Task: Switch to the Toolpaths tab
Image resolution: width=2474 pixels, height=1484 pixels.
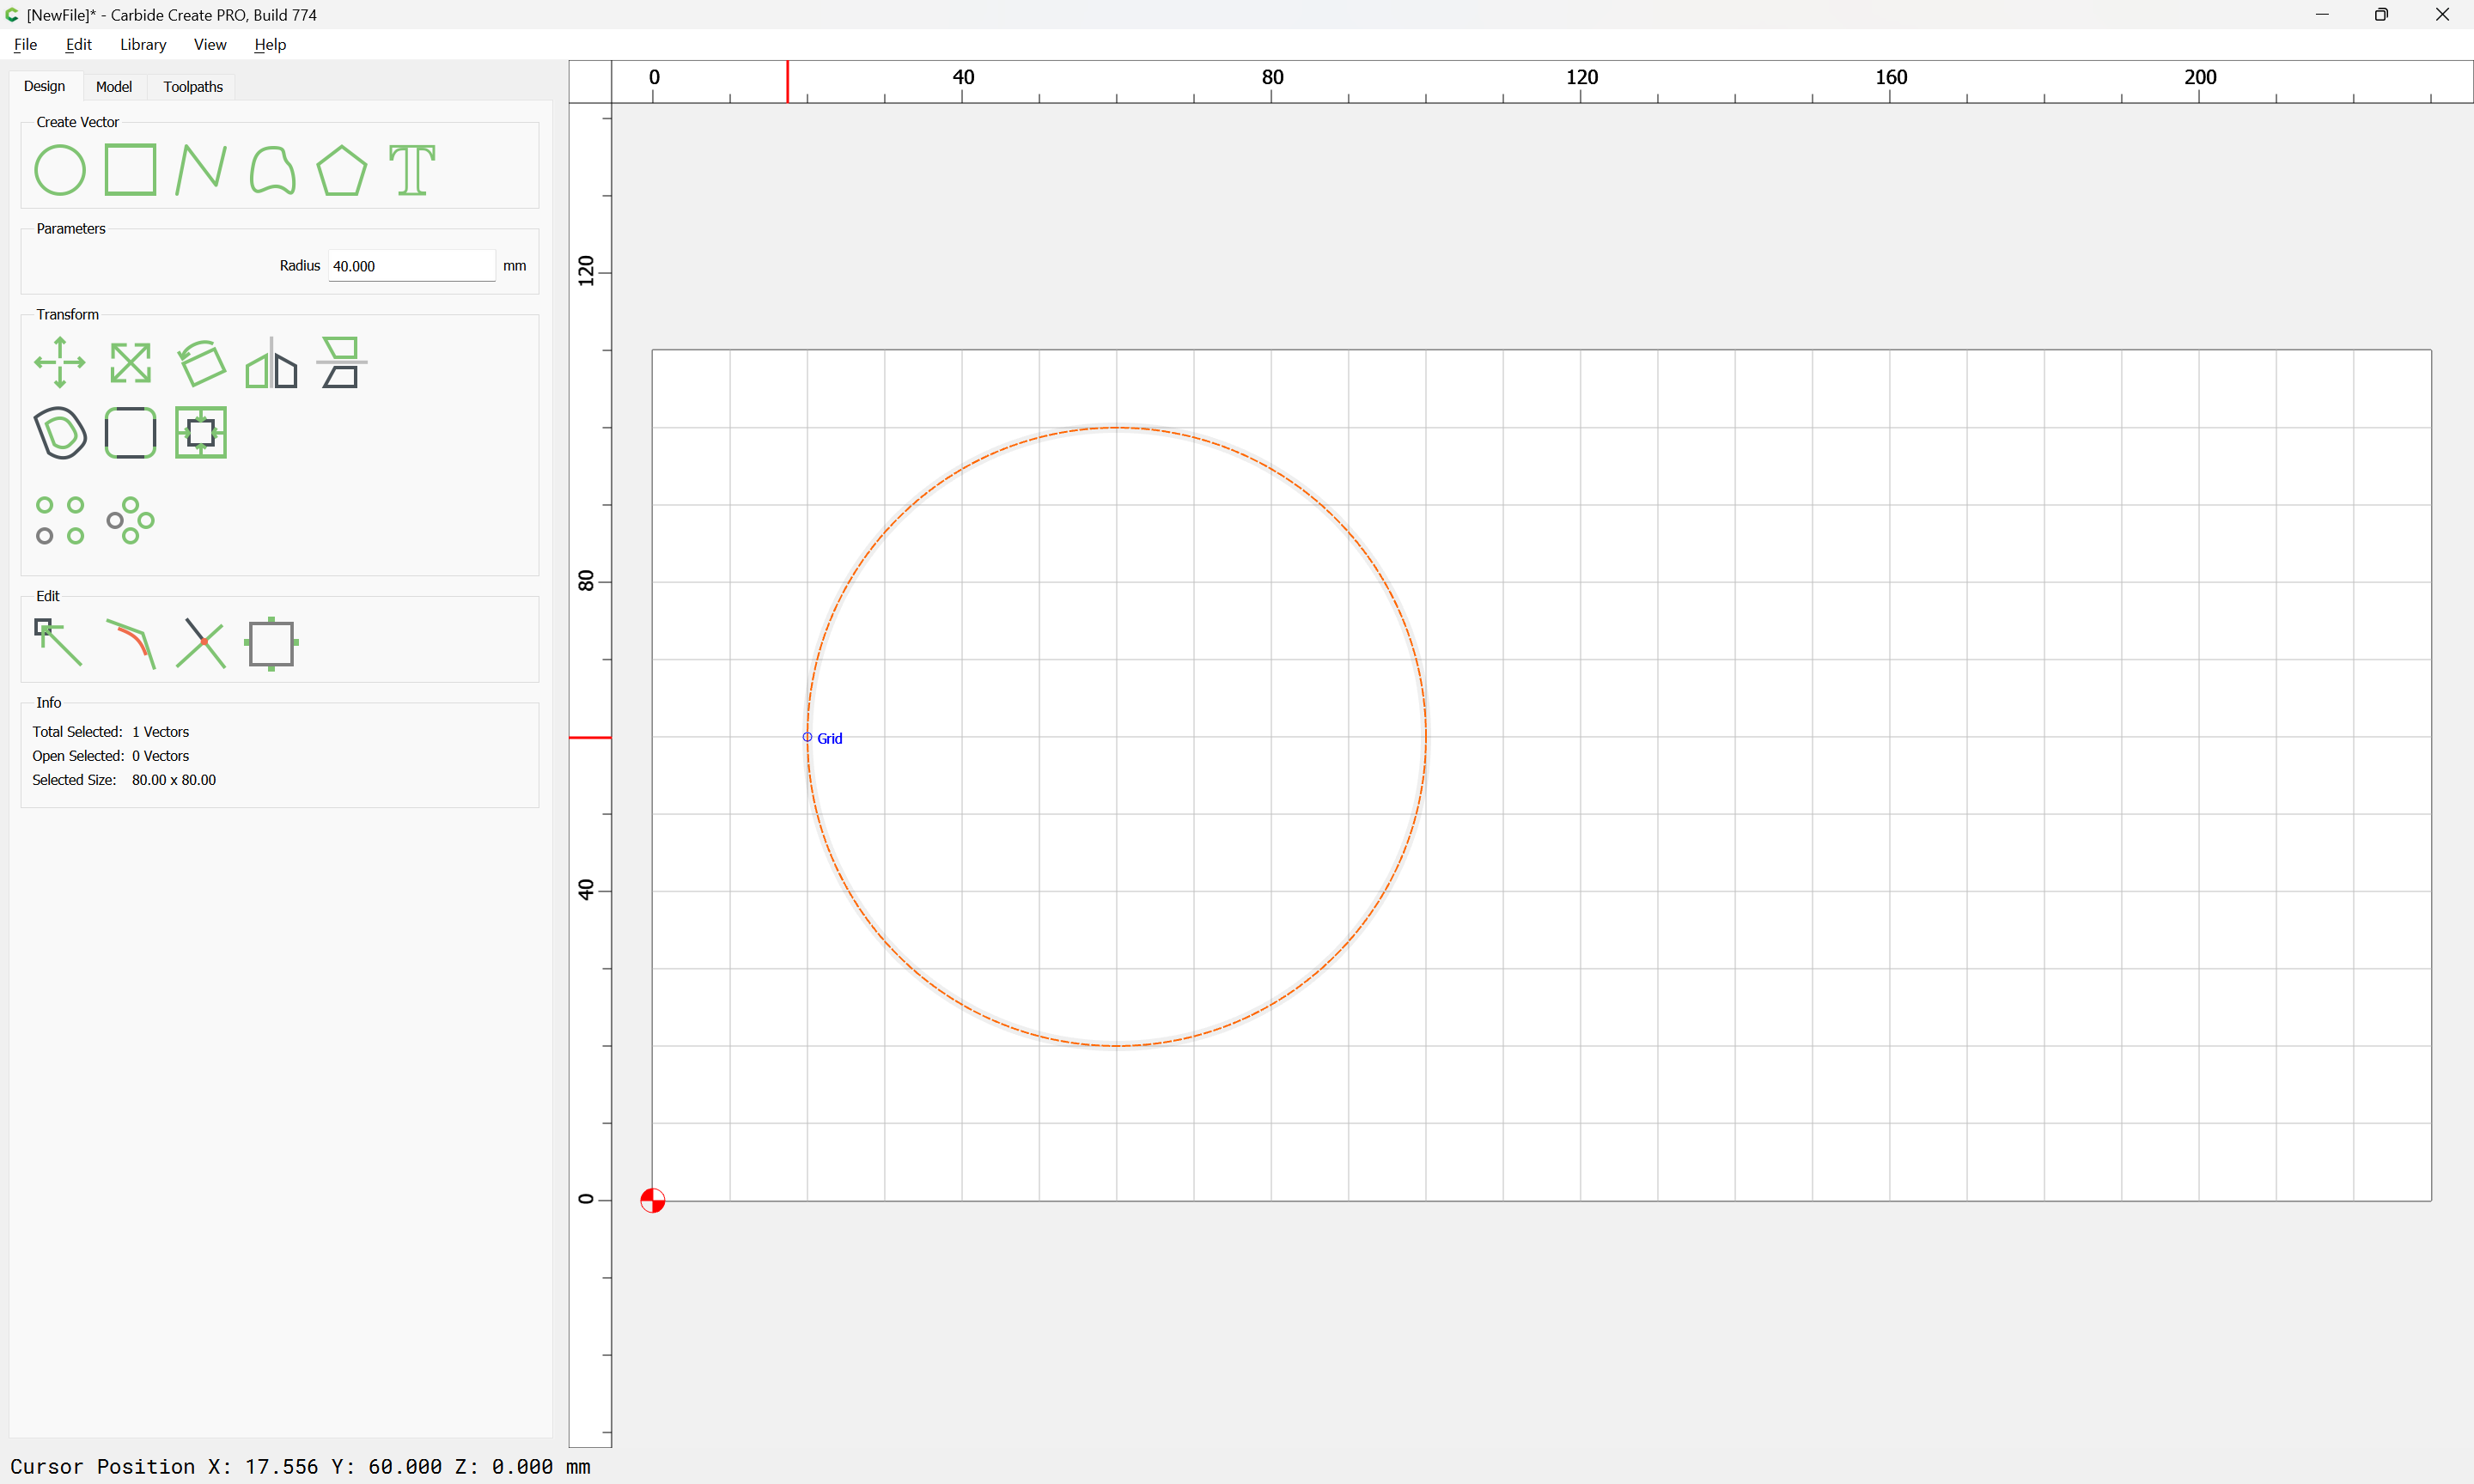Action: (x=193, y=87)
